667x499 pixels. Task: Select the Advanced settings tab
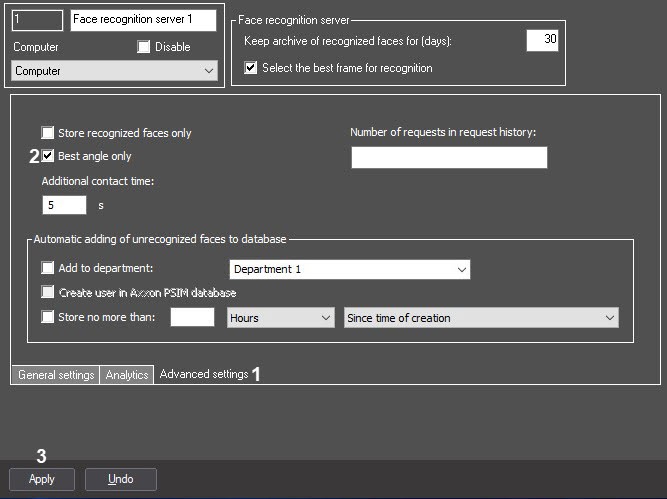coord(204,374)
